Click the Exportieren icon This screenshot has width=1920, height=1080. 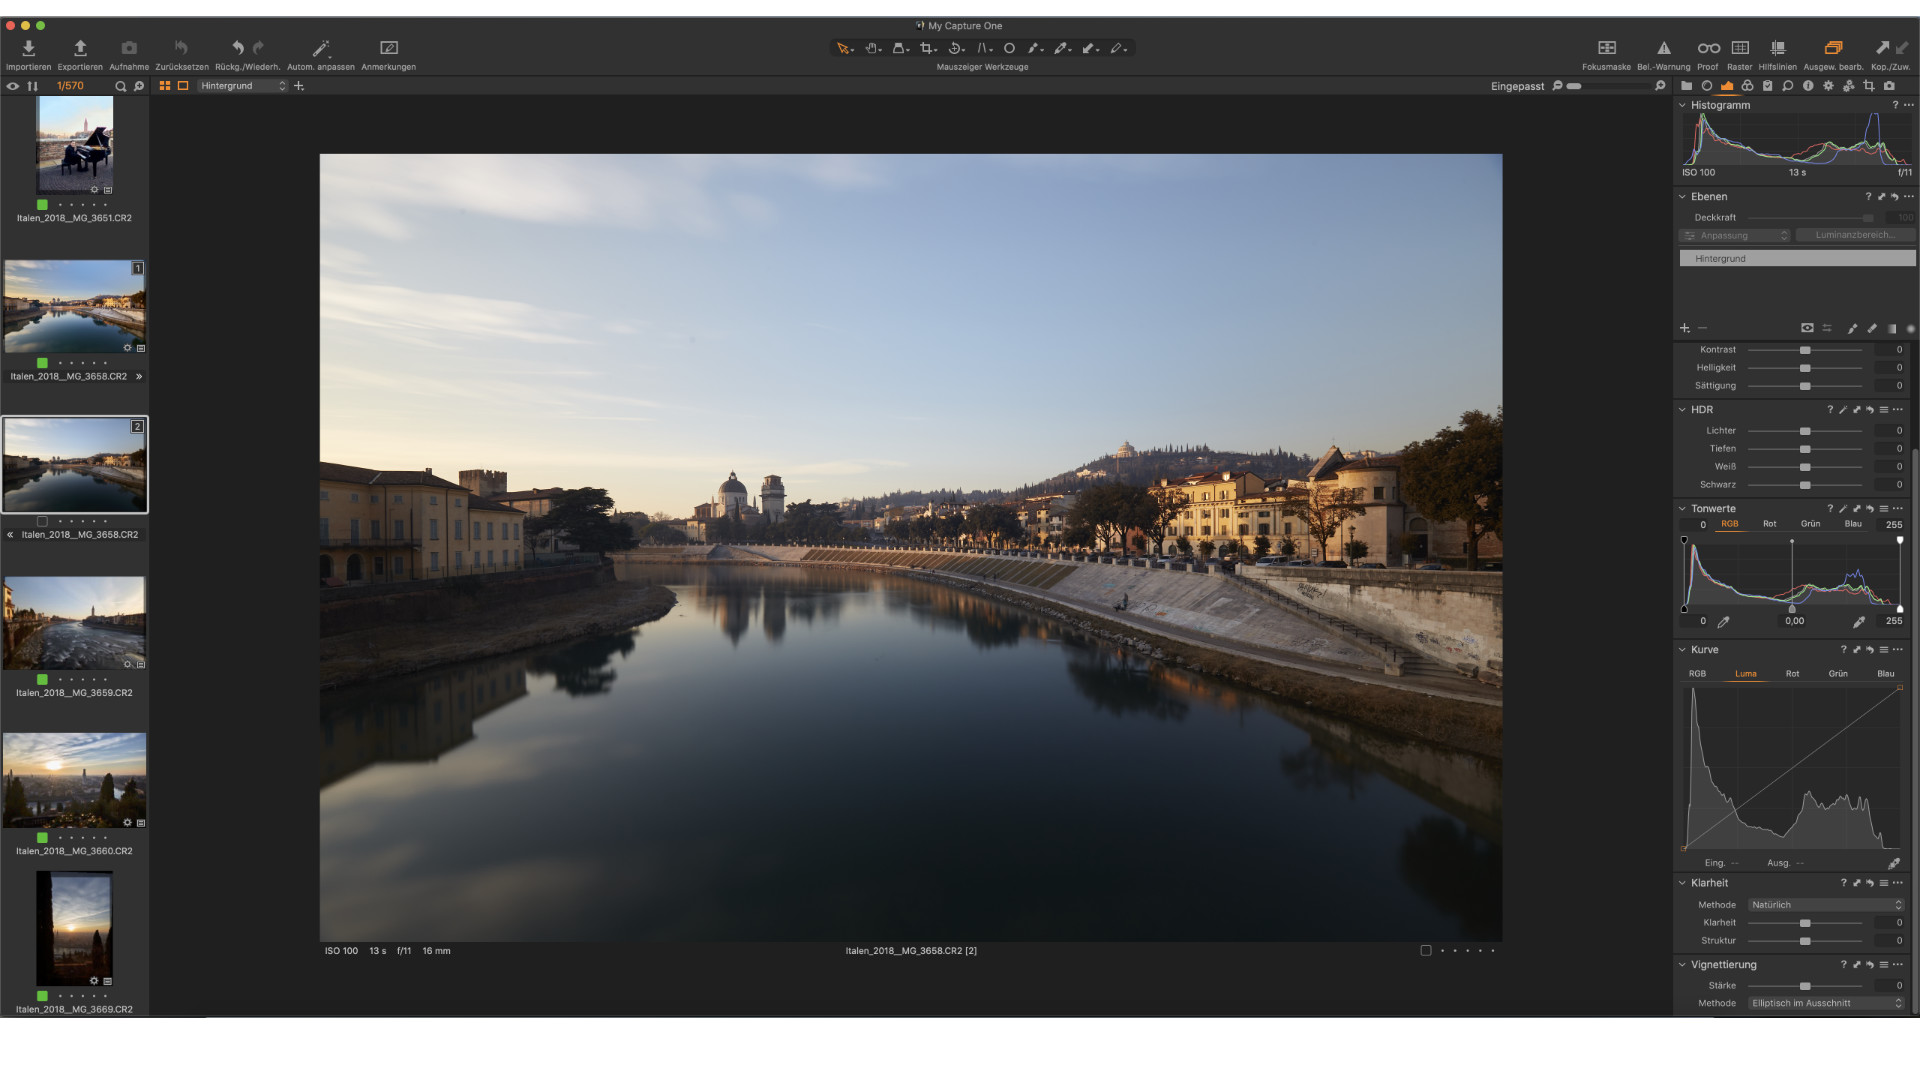pos(80,48)
